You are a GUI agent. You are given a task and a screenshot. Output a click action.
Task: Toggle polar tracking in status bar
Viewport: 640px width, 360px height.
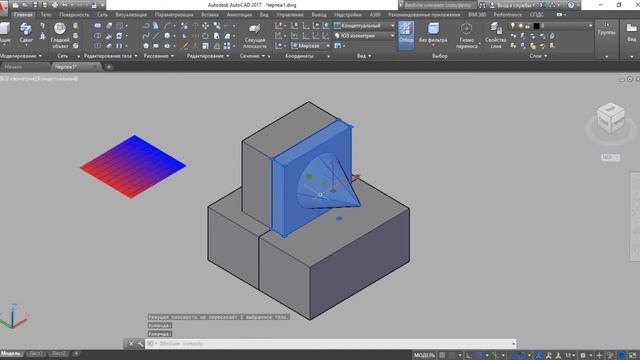(x=480, y=356)
